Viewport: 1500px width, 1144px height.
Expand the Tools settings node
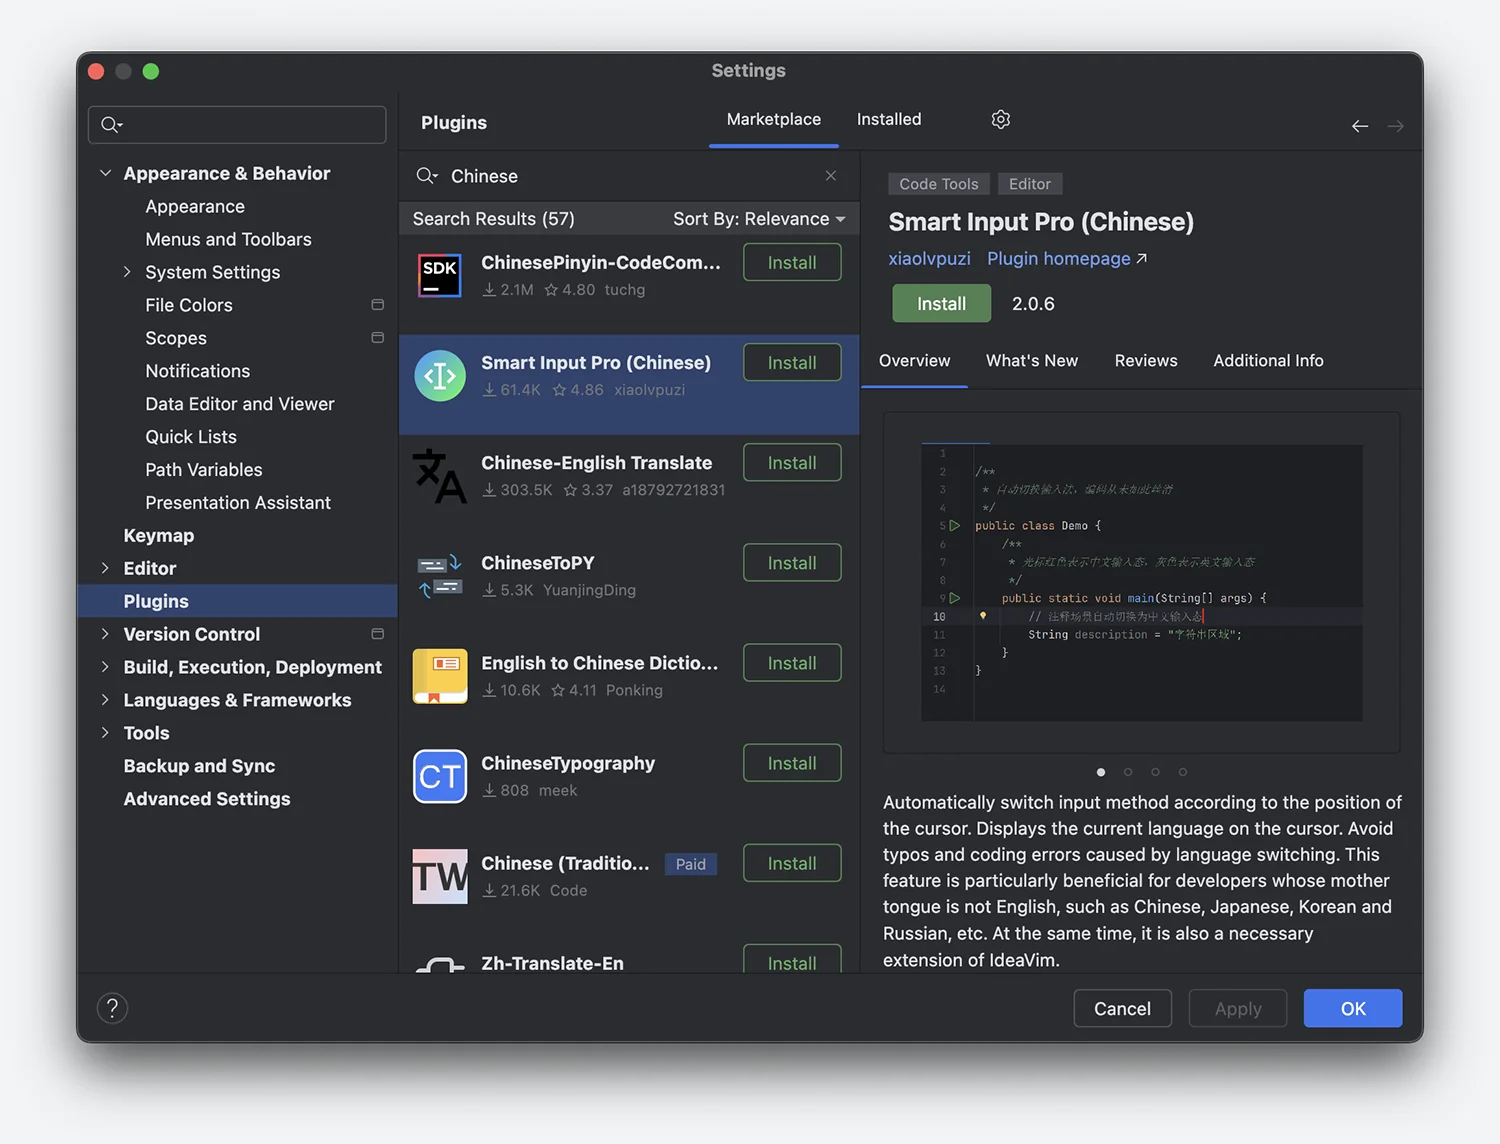coord(105,733)
